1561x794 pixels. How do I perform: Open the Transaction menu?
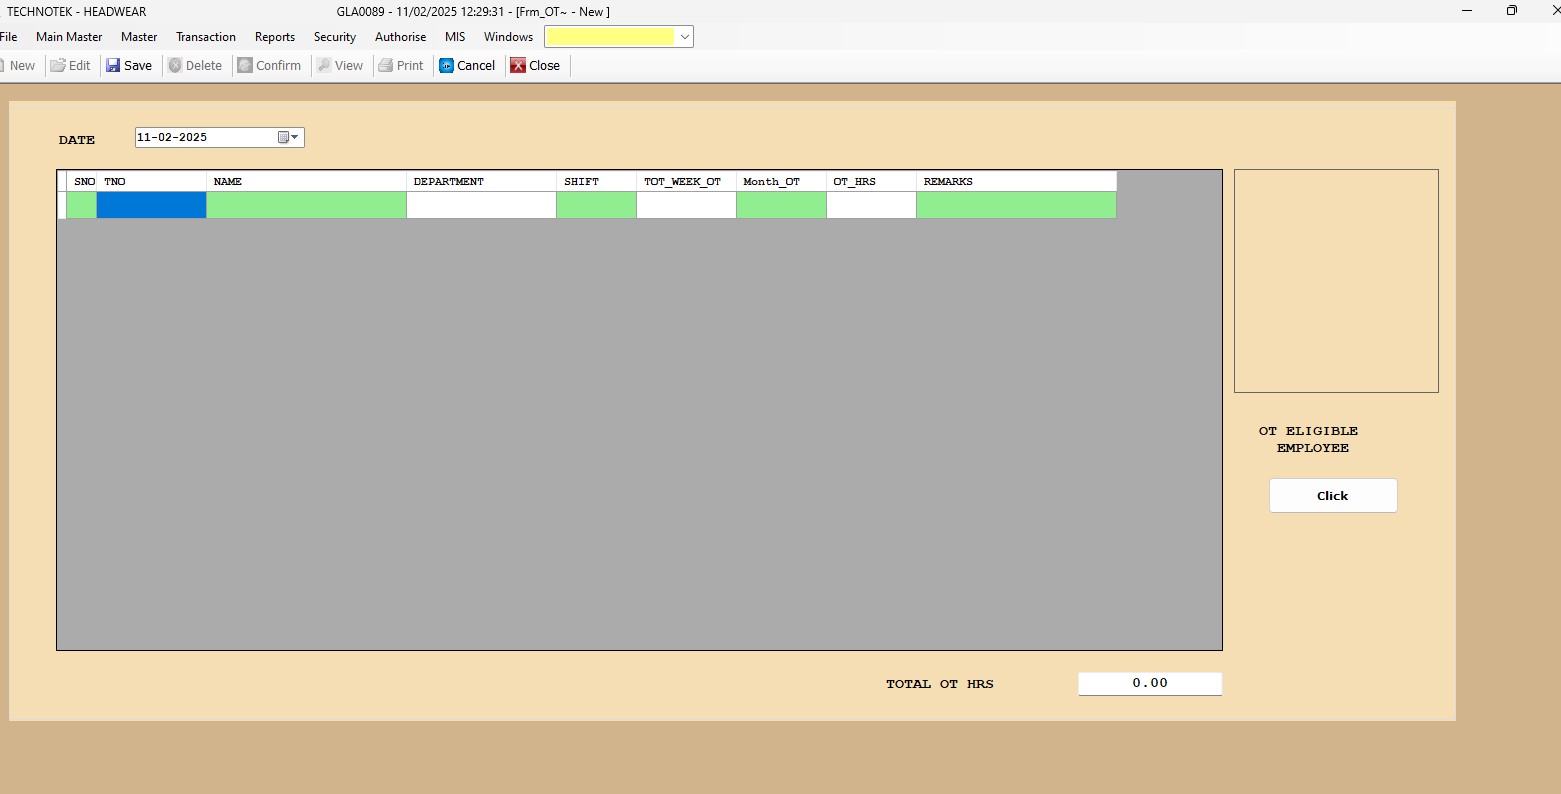click(x=205, y=37)
